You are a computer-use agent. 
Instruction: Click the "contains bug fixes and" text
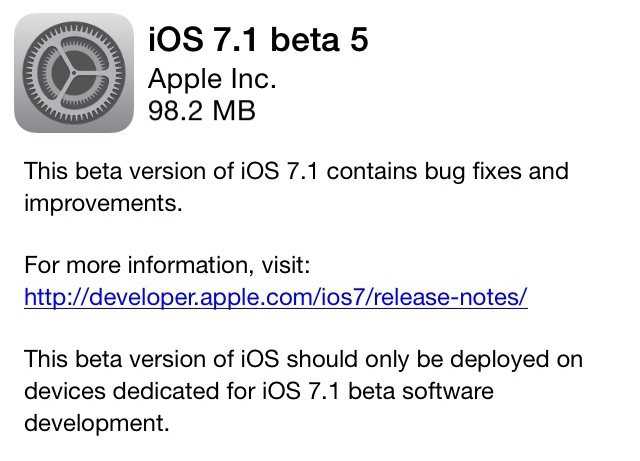pyautogui.click(x=448, y=171)
